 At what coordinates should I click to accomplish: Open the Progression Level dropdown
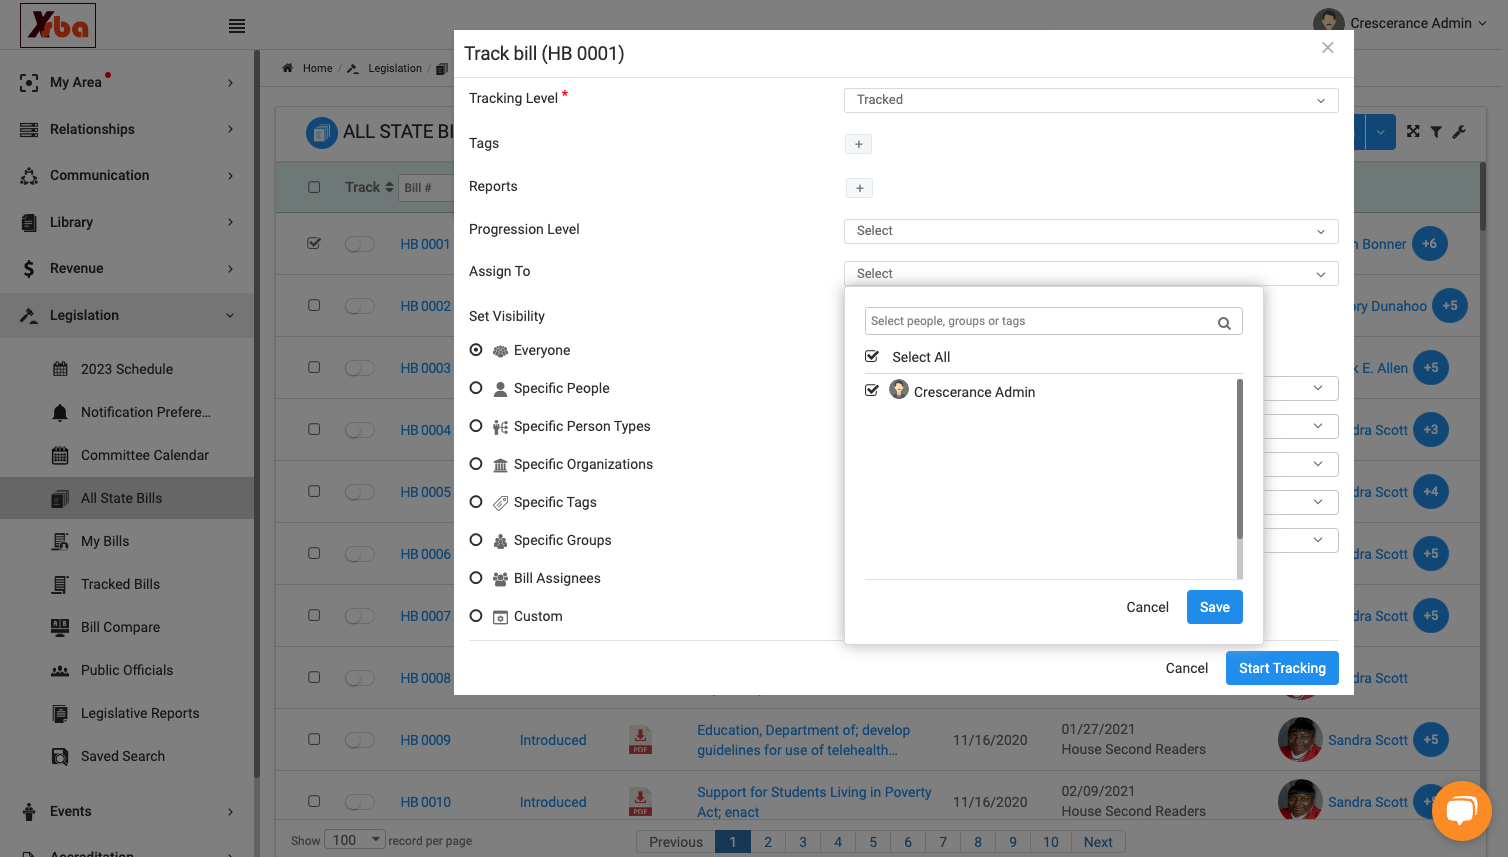click(1091, 231)
